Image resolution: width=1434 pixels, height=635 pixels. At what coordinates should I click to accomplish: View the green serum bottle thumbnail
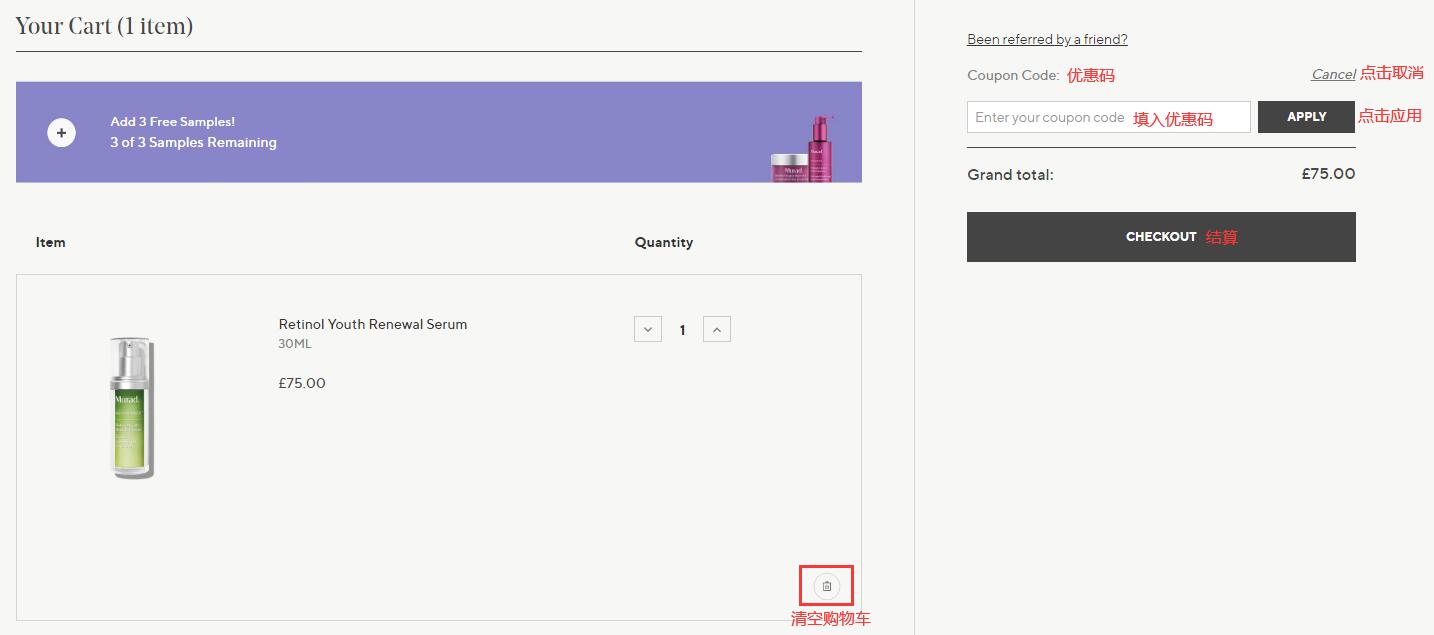133,408
